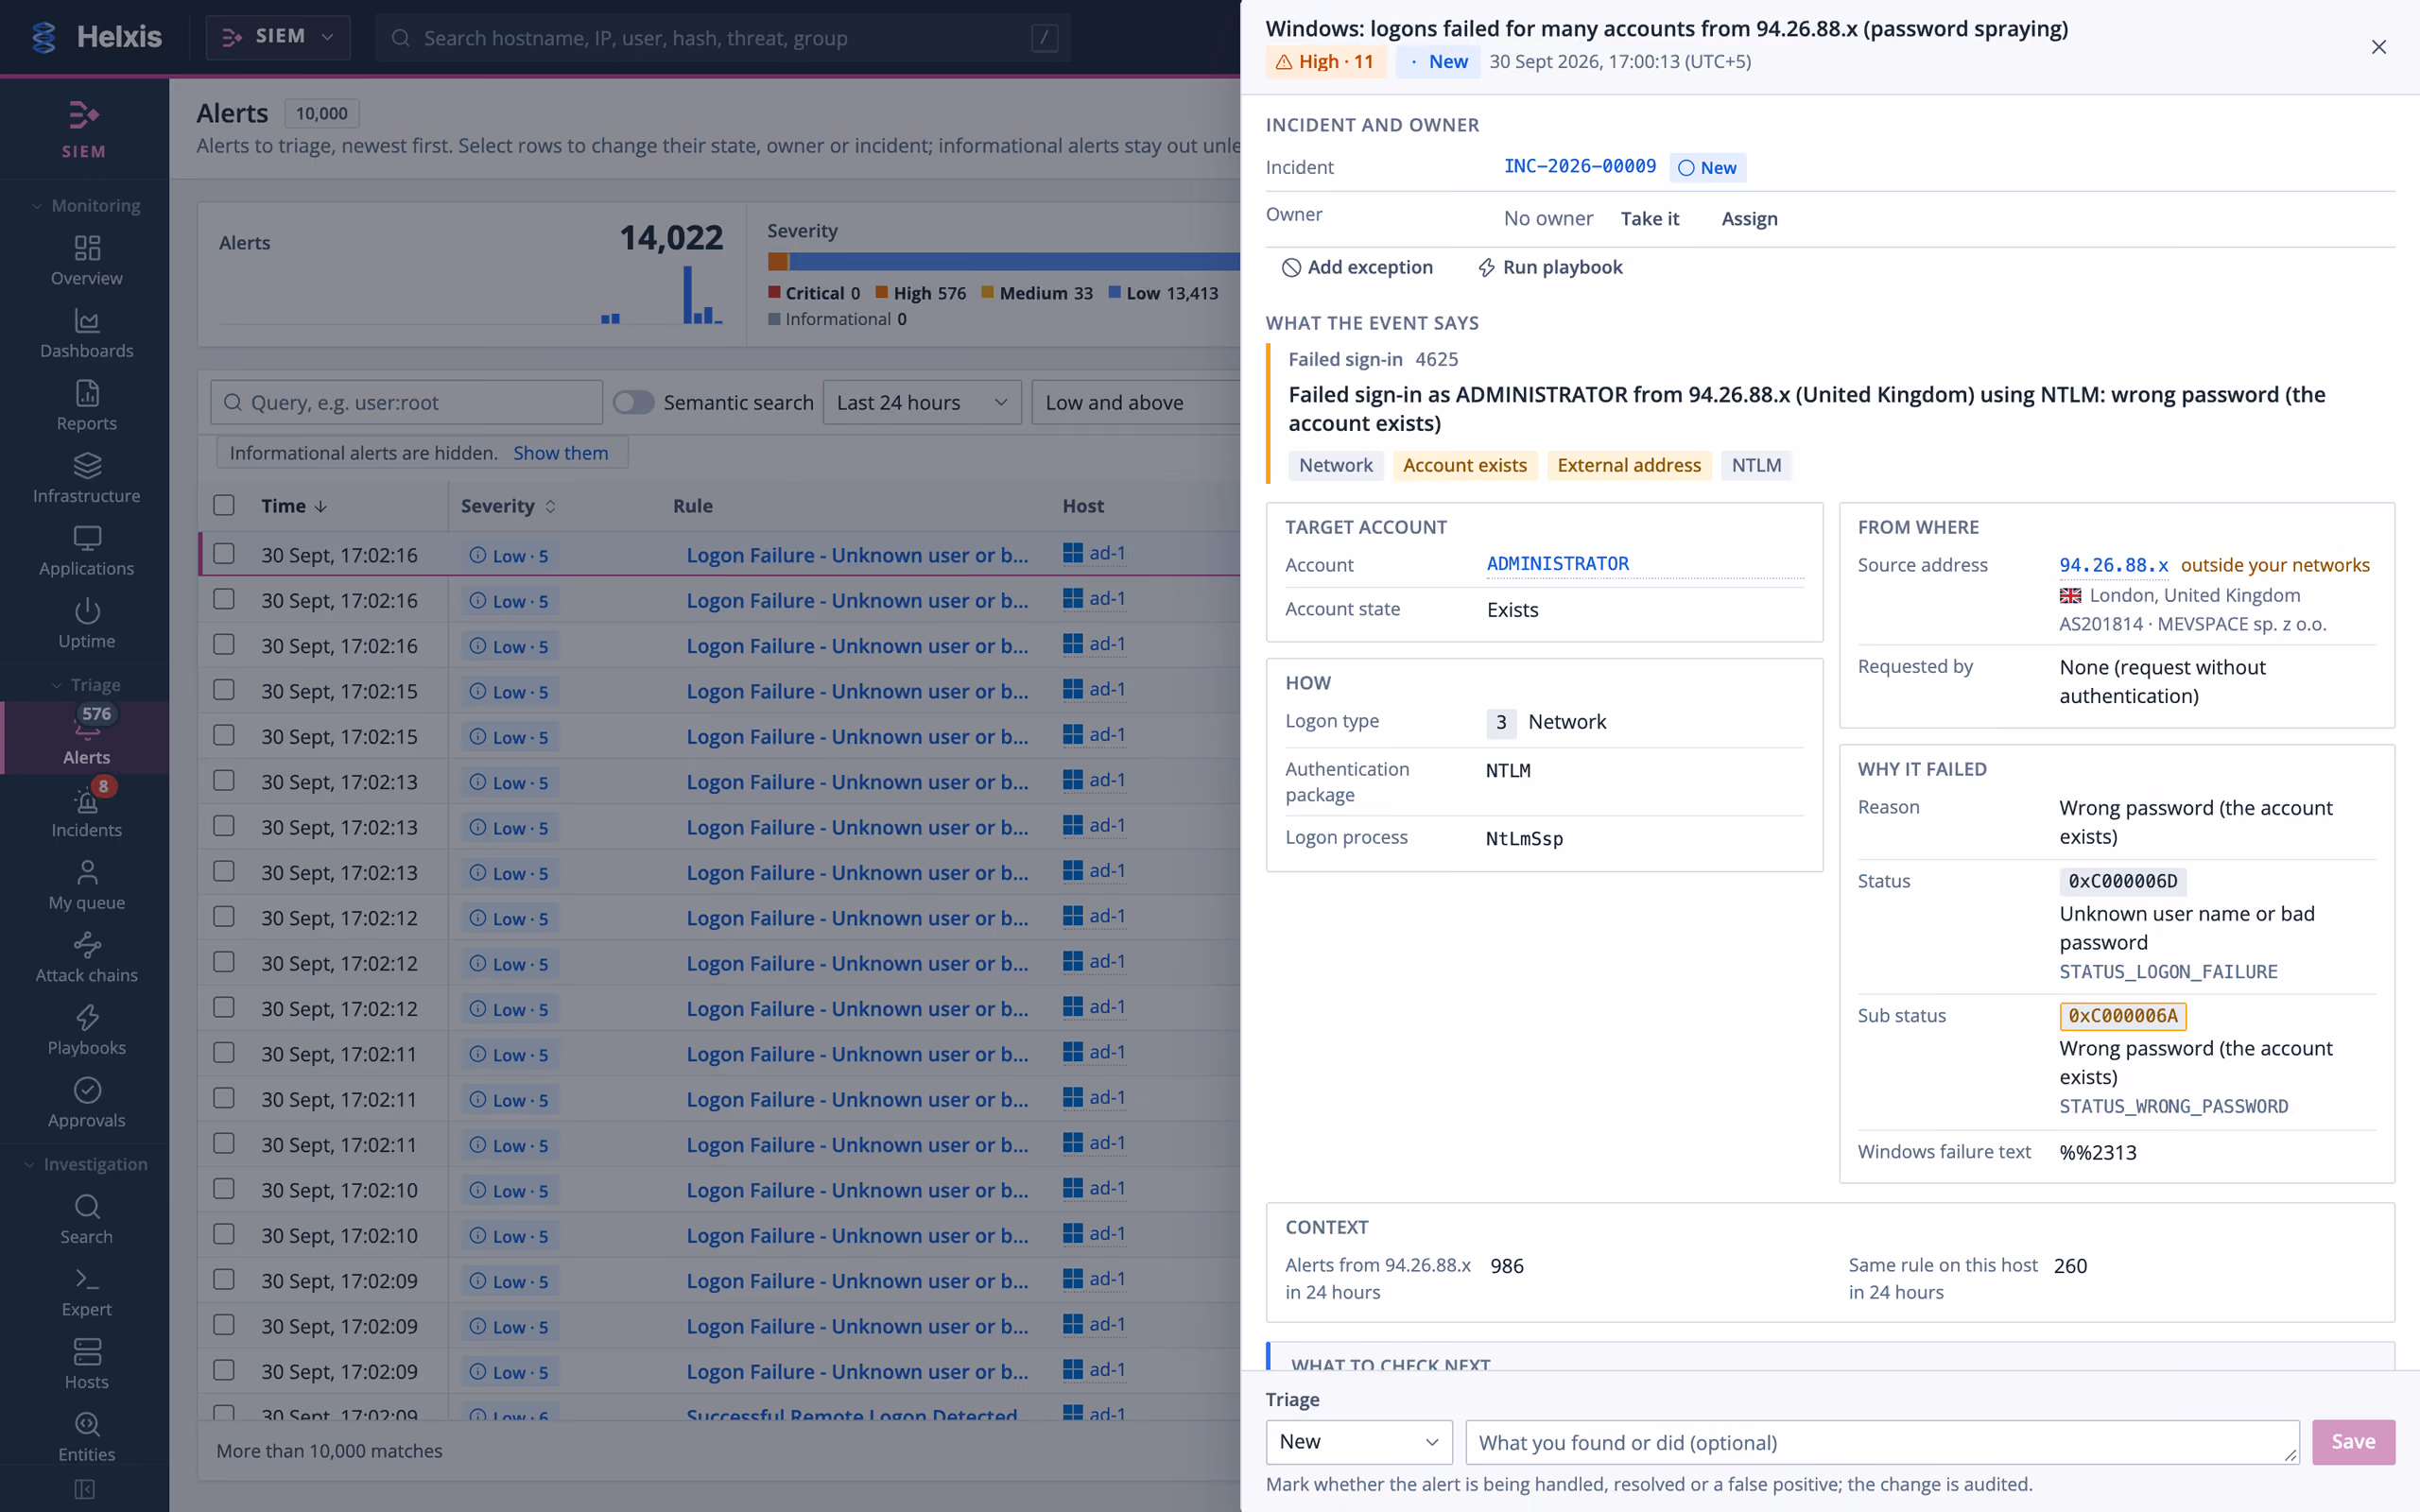The height and width of the screenshot is (1512, 2420).
Task: Open Investigation Search in sidebar
Action: [87, 1219]
